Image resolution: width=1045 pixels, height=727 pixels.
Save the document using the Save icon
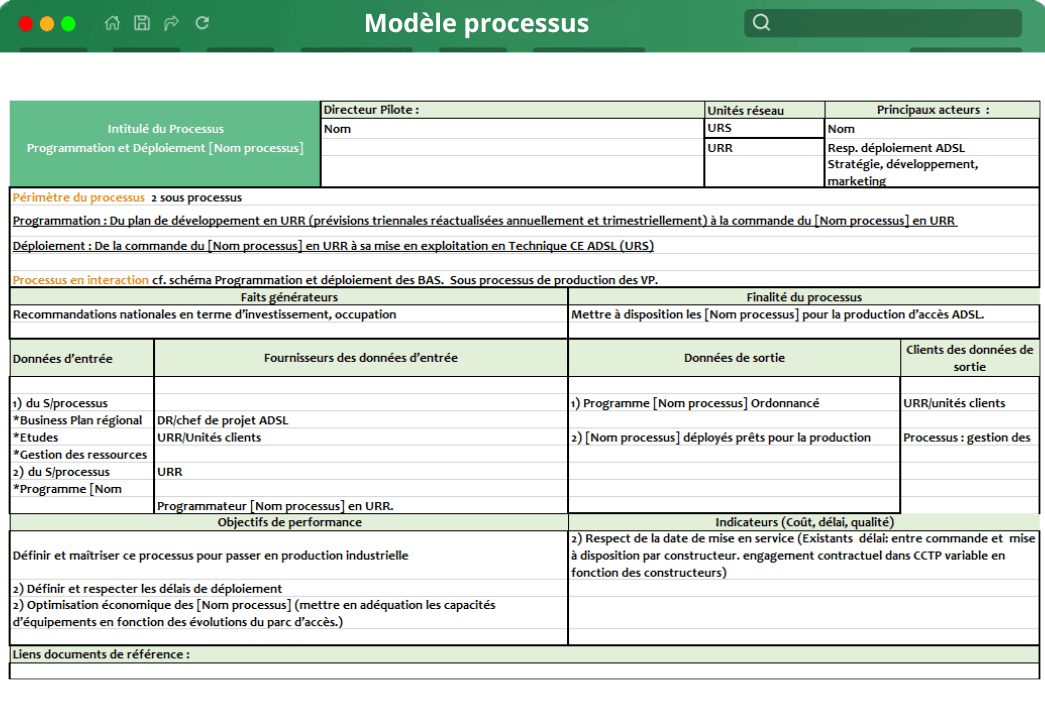point(141,22)
